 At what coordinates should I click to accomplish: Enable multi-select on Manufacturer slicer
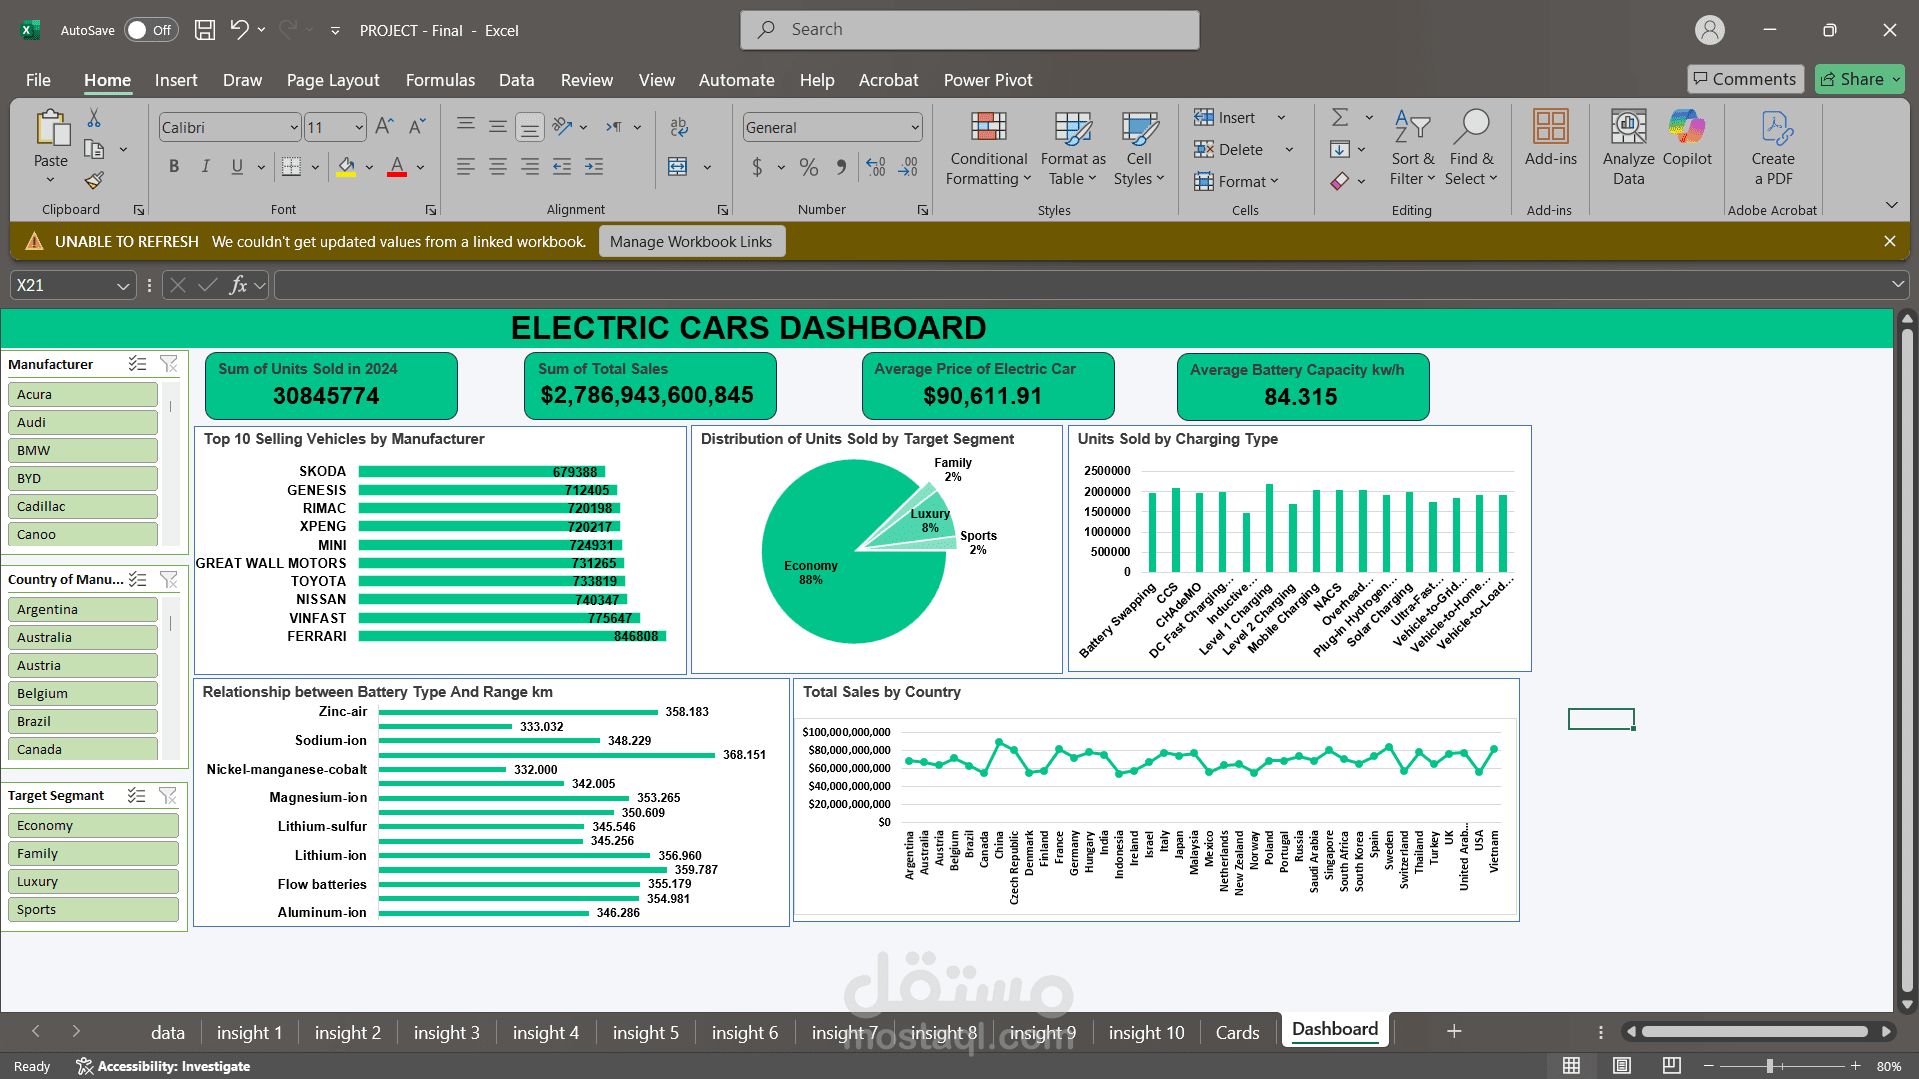pyautogui.click(x=138, y=364)
